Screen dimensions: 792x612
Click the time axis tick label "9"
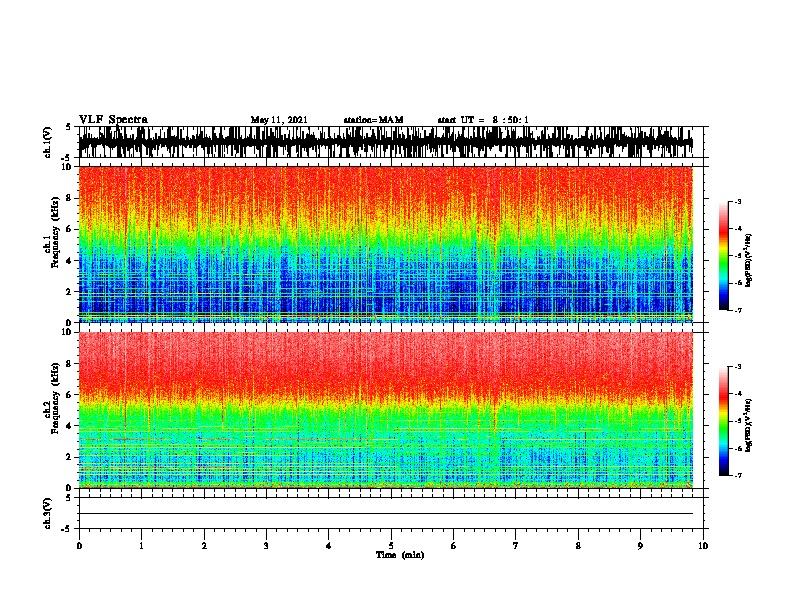(640, 546)
